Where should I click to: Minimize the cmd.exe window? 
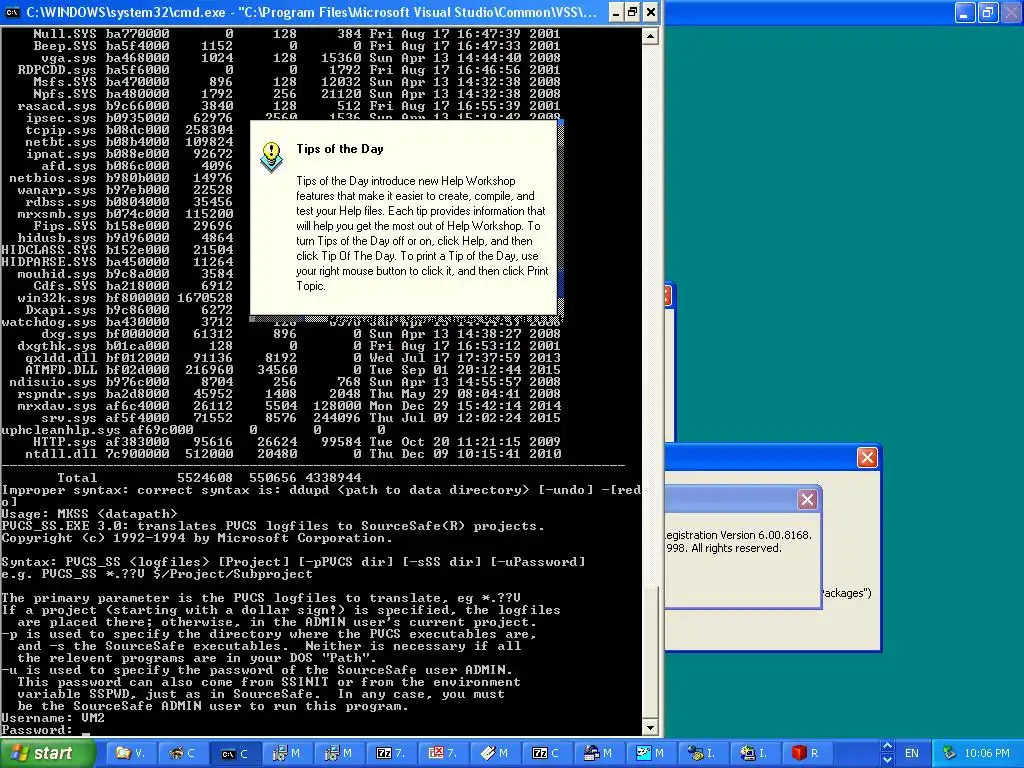tap(615, 12)
